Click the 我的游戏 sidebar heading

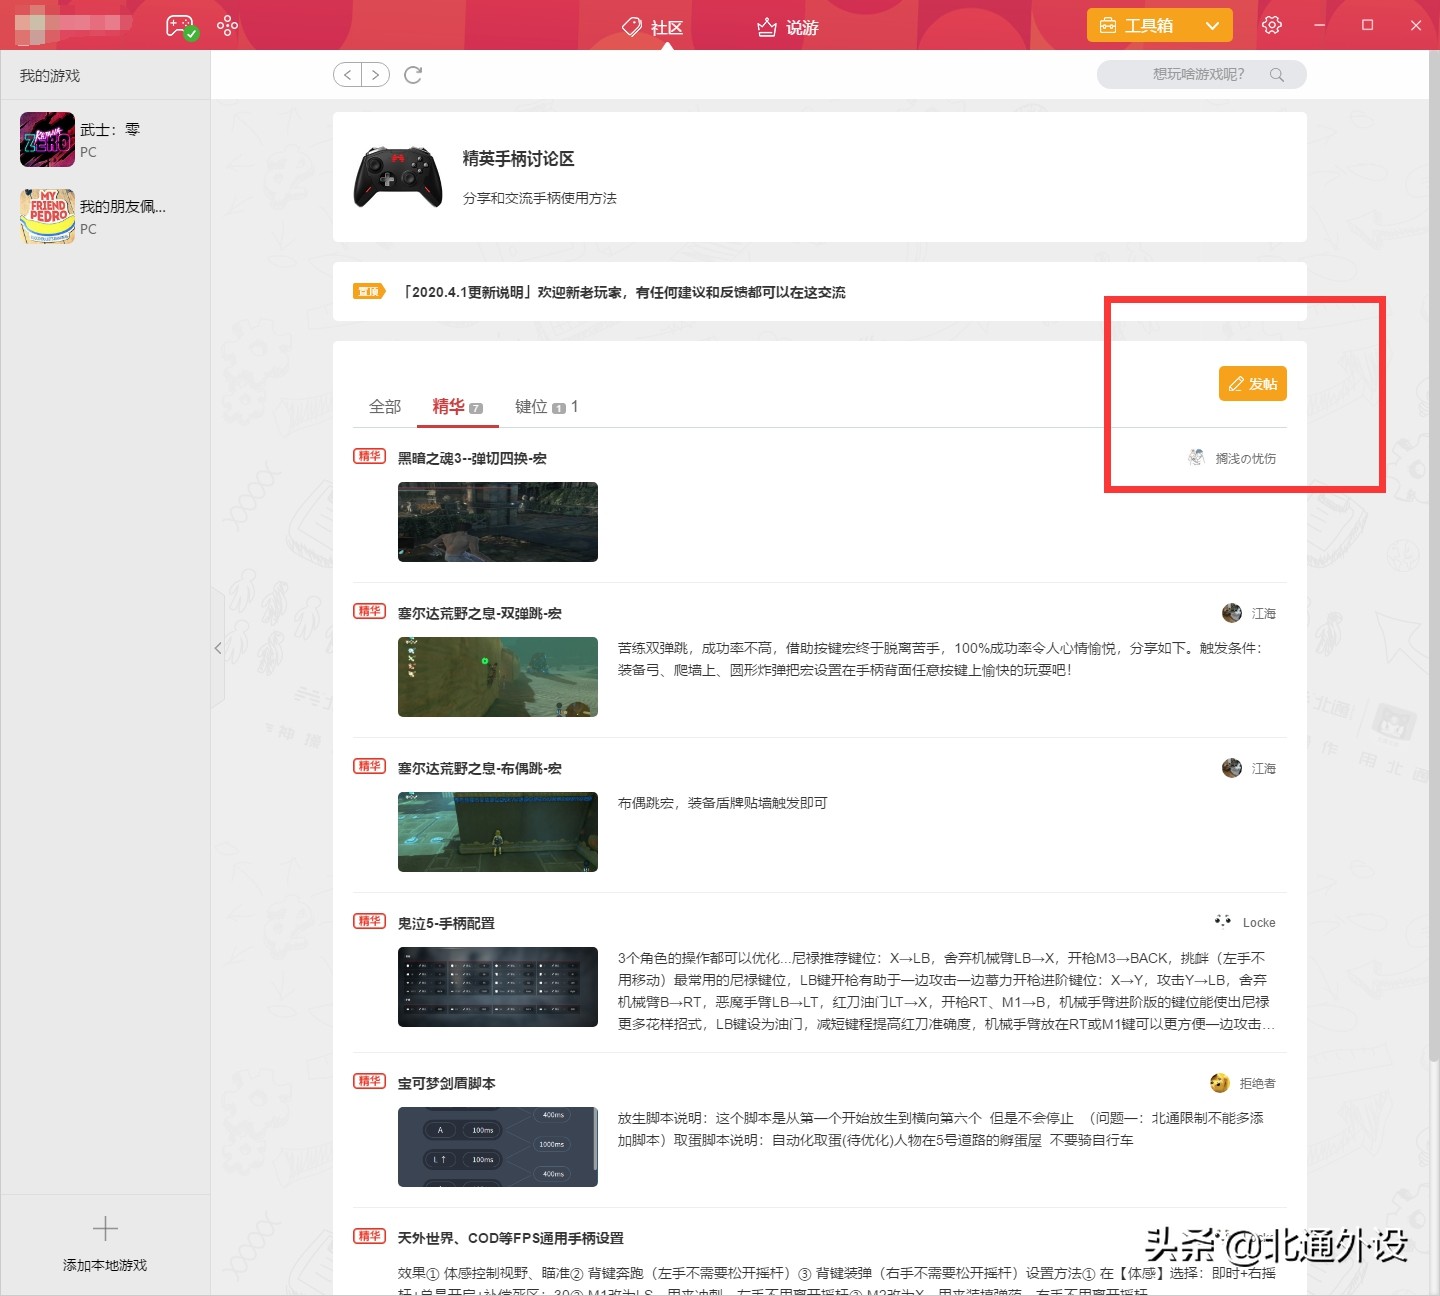coord(50,76)
